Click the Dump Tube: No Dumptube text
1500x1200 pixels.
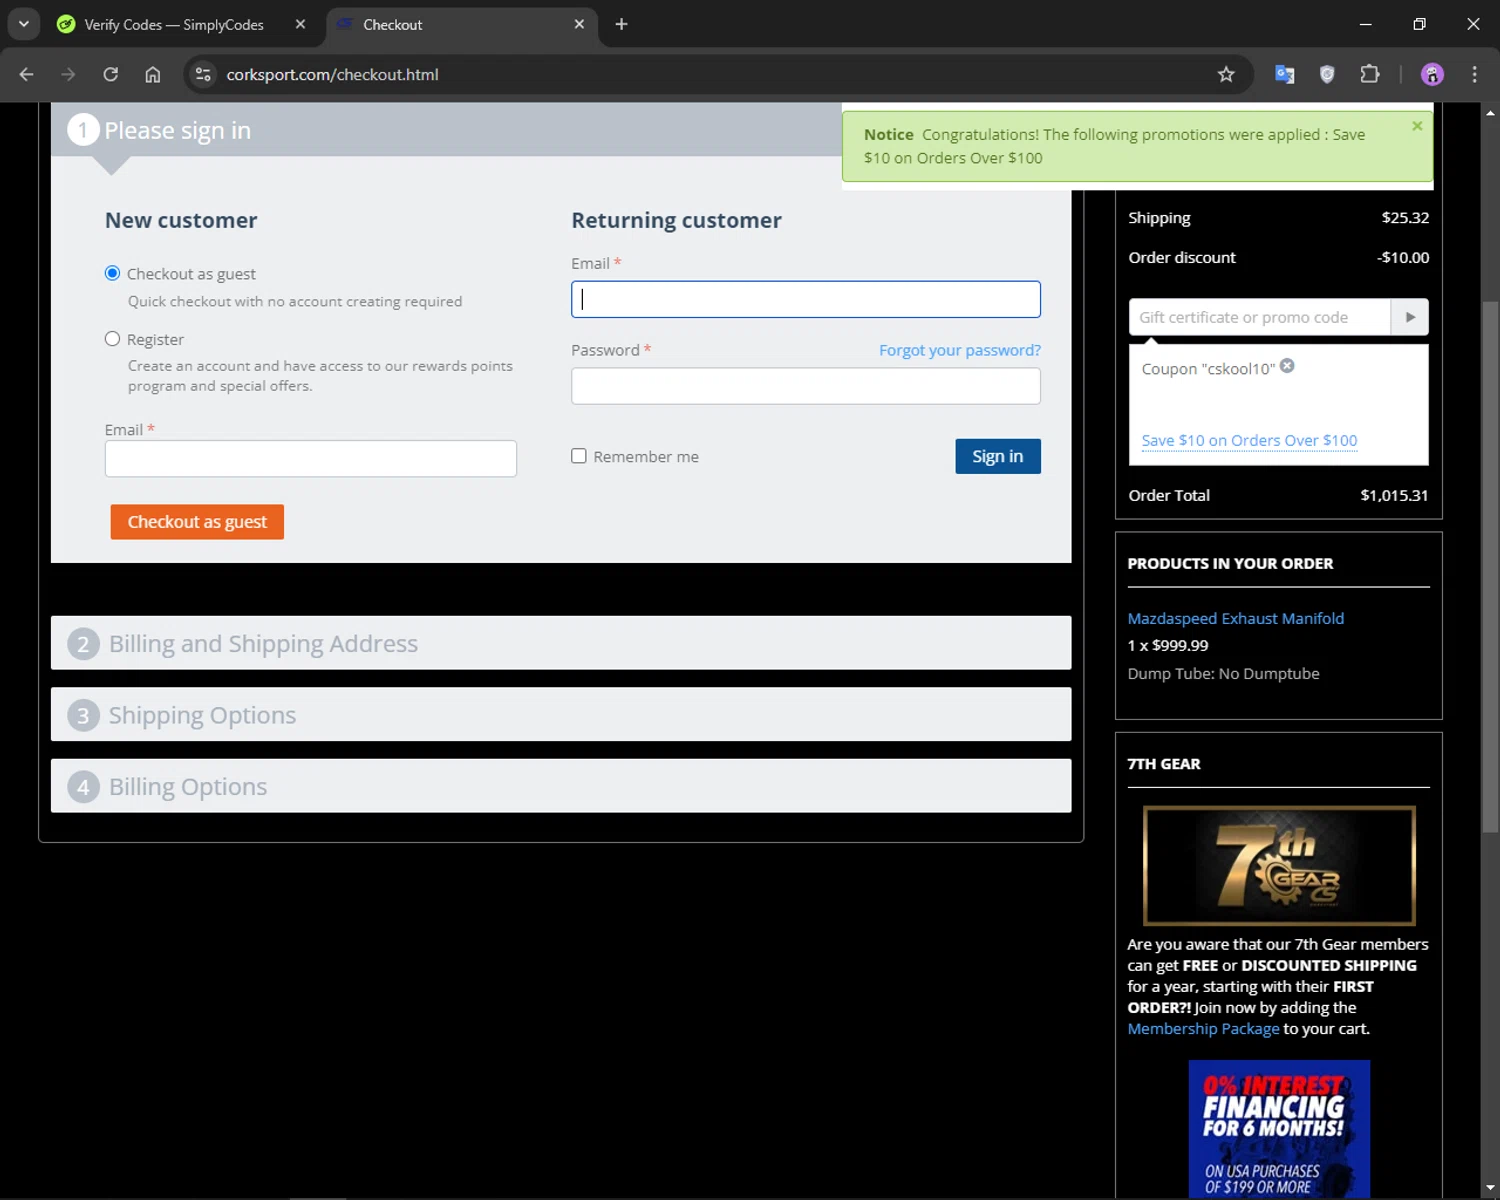1223,673
